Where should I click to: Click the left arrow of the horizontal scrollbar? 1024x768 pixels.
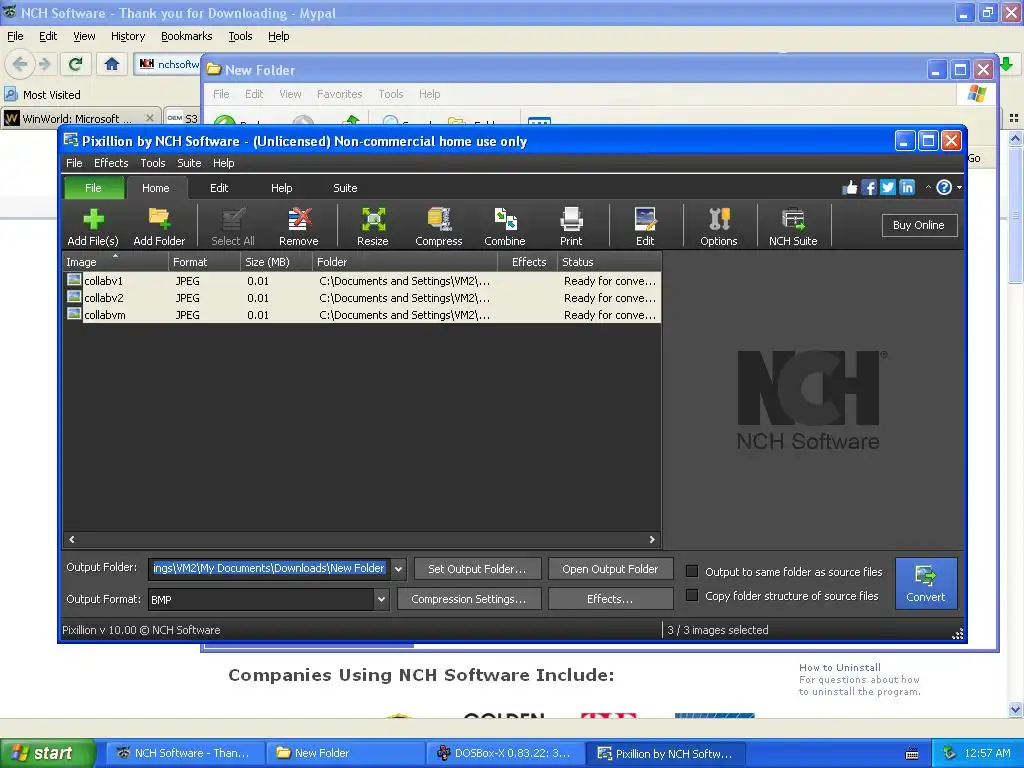(72, 539)
